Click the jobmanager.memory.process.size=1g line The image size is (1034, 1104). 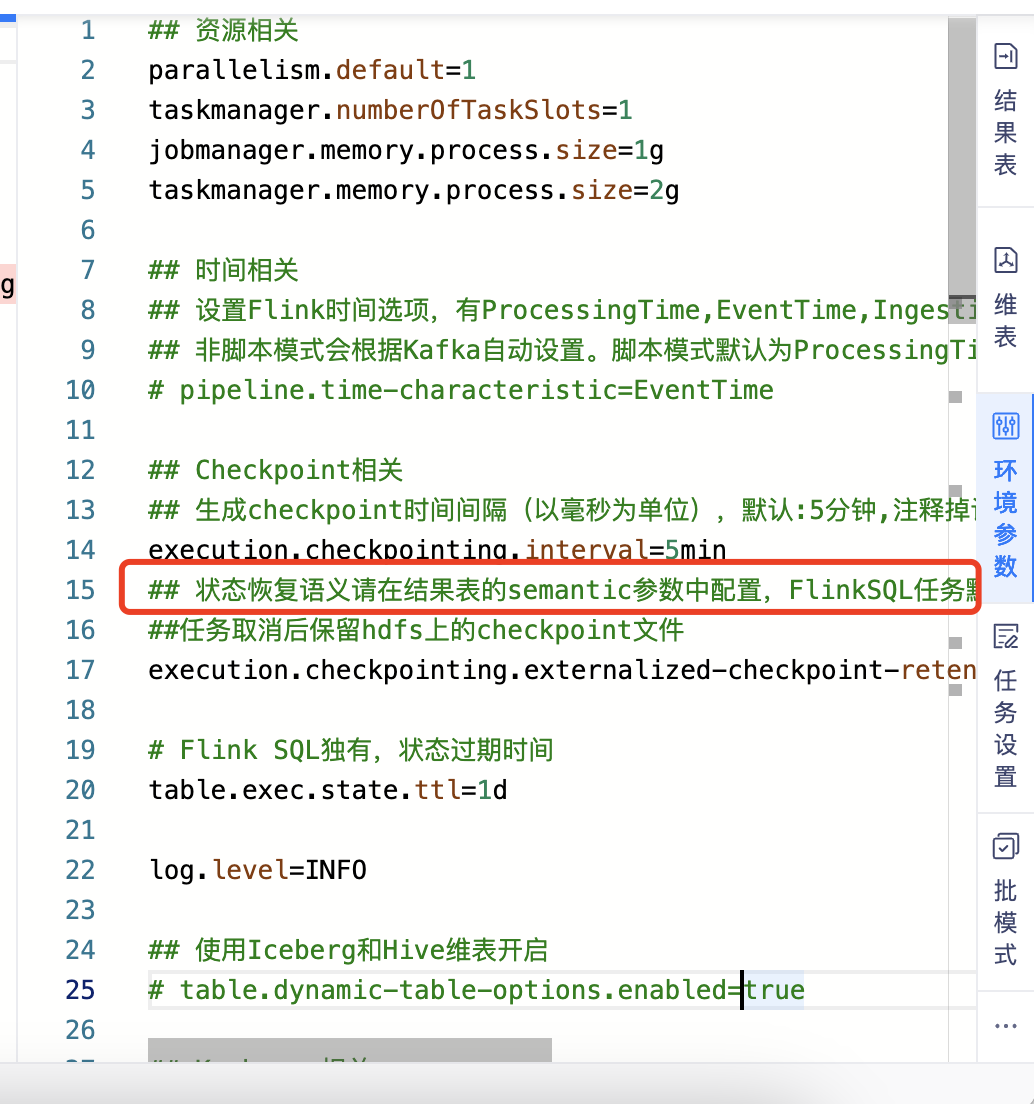tap(406, 150)
